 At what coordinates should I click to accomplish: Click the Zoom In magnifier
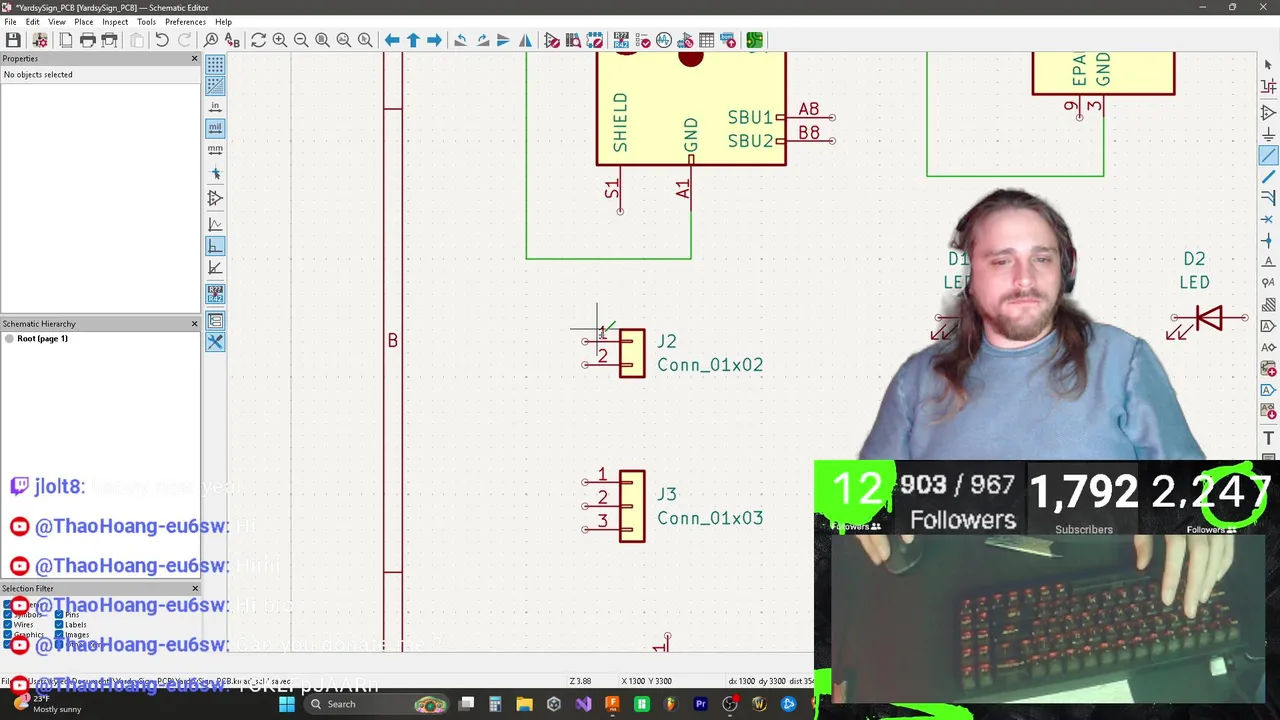click(x=280, y=40)
